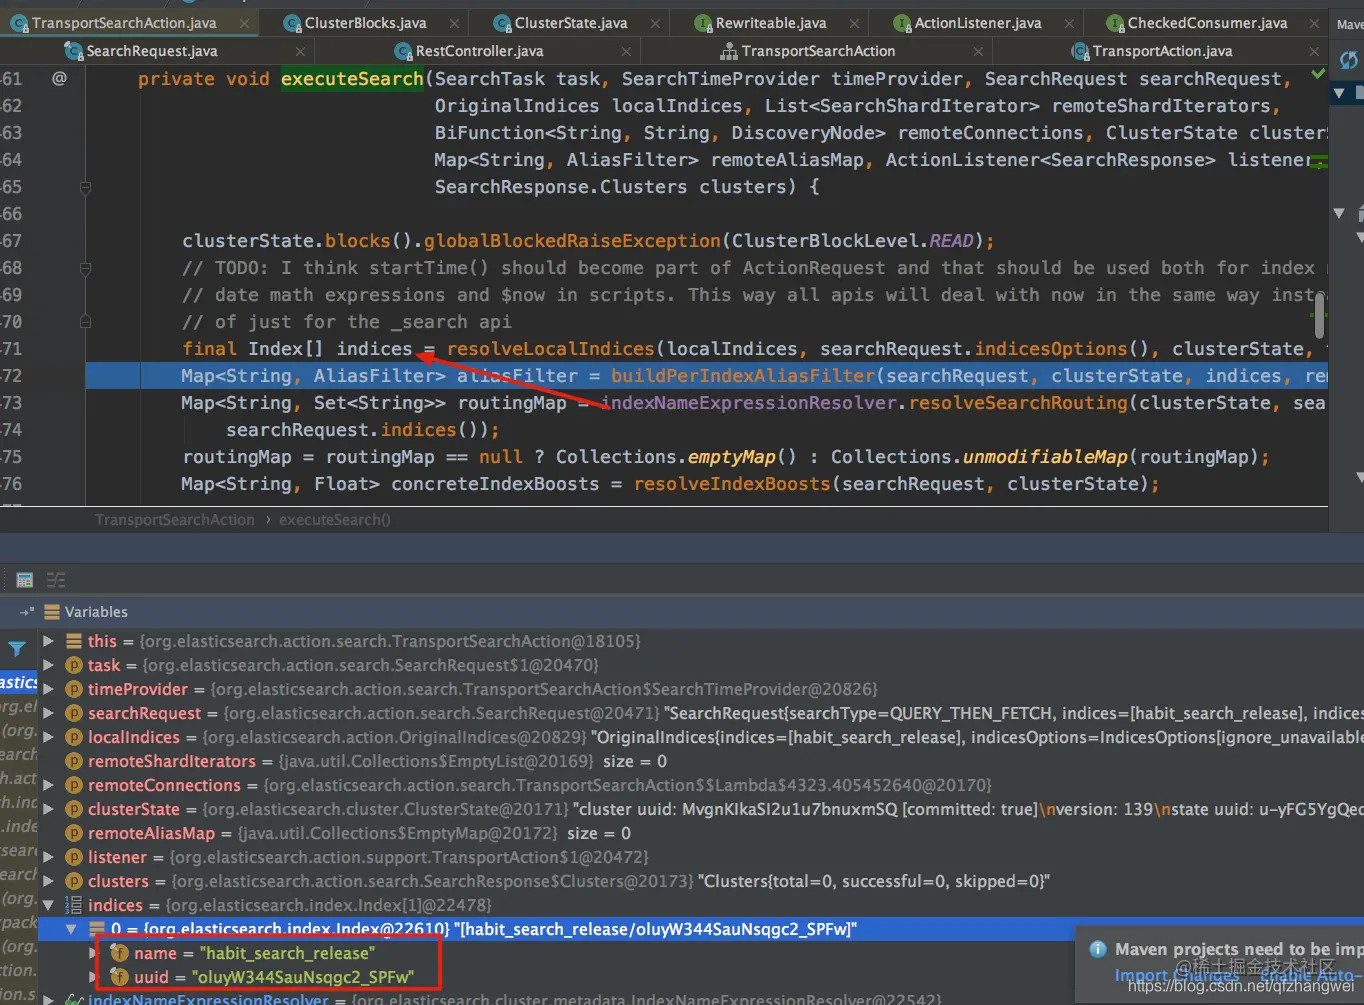
Task: Click resolveLocalIndices call in the editor
Action: (551, 349)
